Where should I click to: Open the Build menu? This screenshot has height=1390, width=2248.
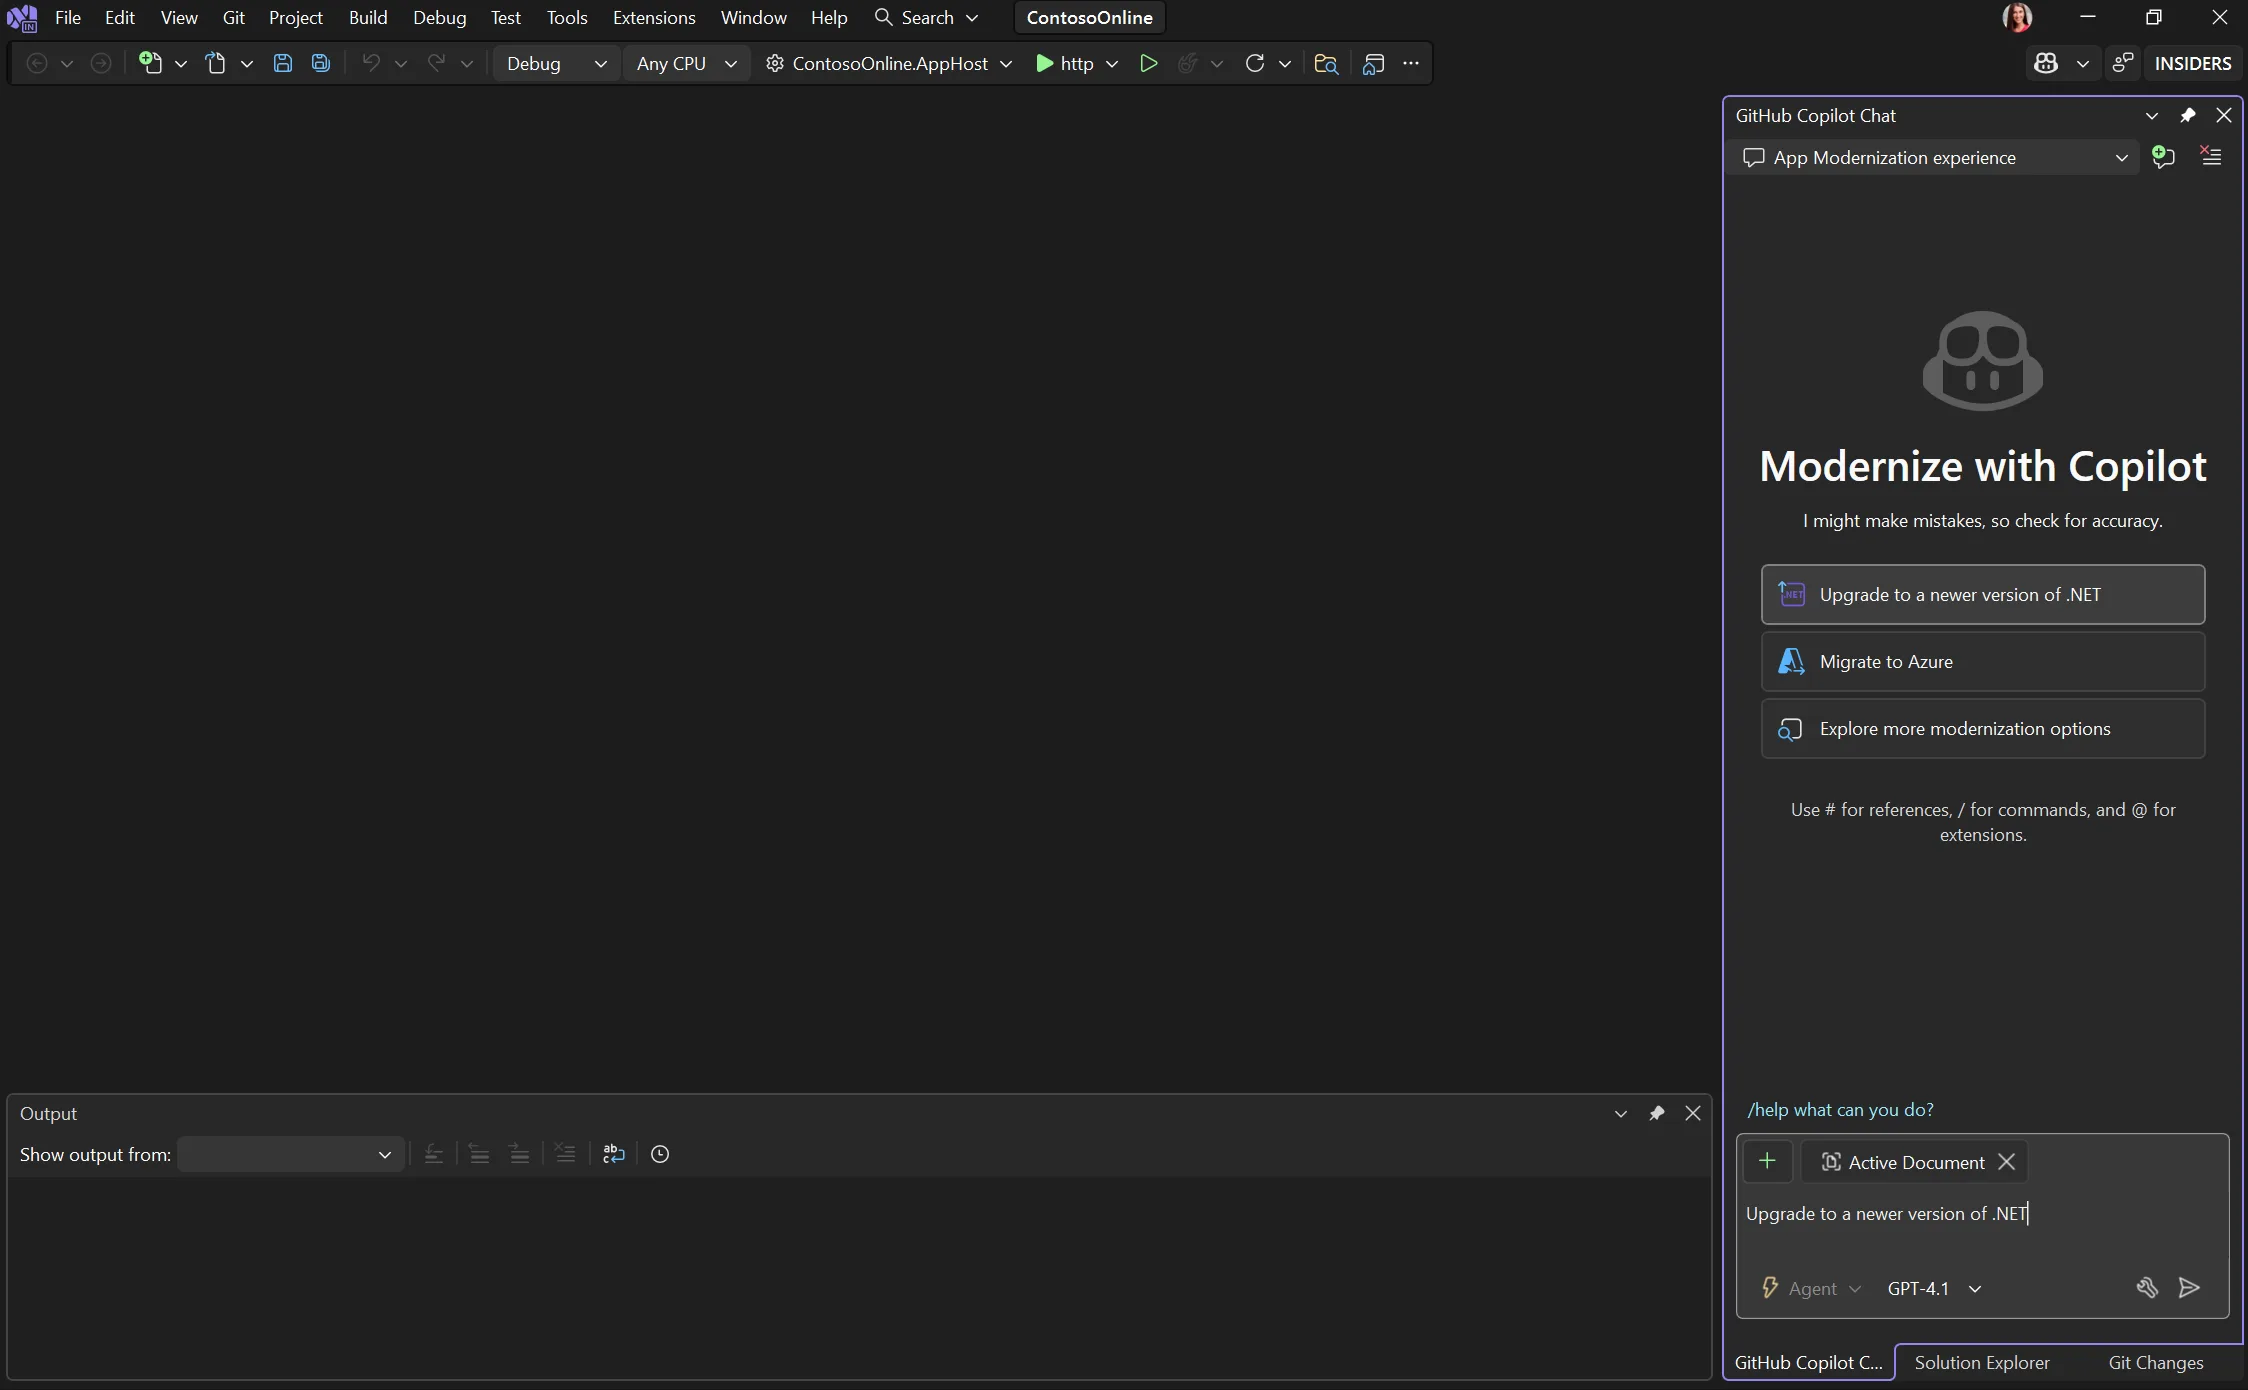368,17
